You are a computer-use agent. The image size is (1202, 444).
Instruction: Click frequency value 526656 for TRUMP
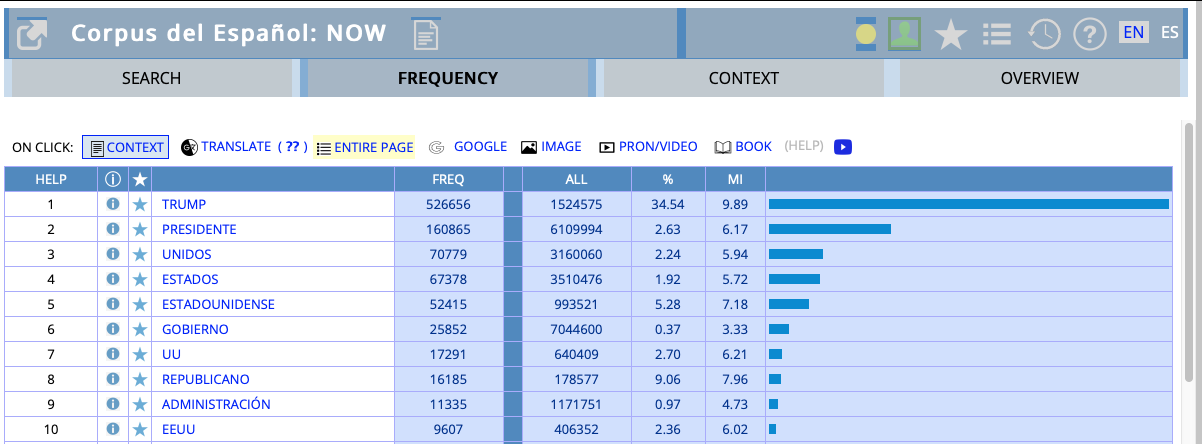449,204
